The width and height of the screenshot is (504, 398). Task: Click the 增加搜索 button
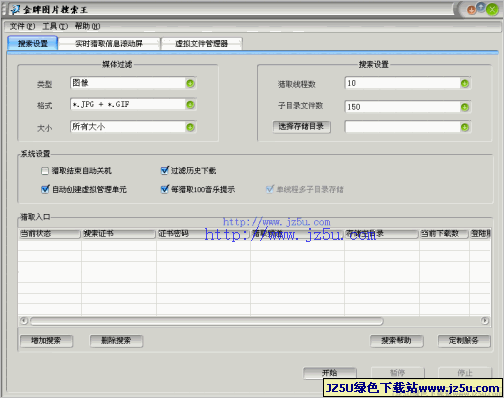46,341
